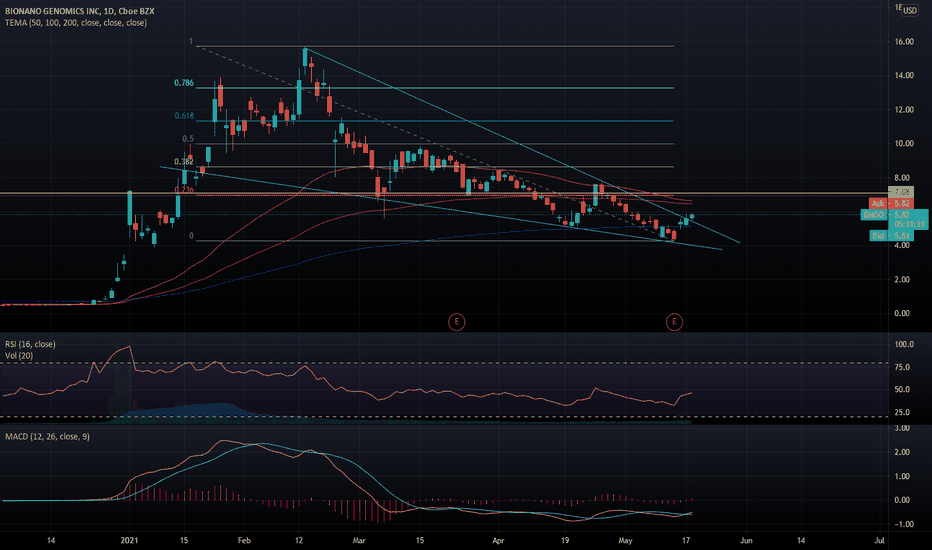Click the 05:11:31 countdown timer
The height and width of the screenshot is (550, 932).
tap(909, 225)
